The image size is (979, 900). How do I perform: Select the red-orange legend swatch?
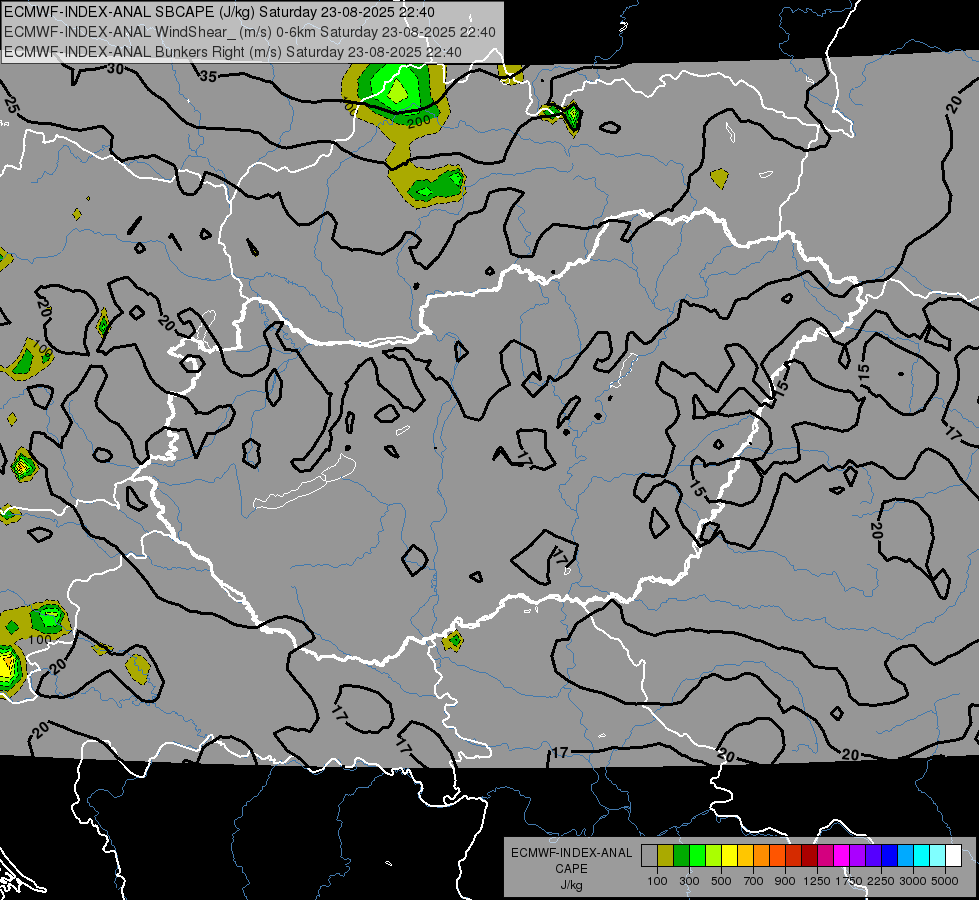777,856
